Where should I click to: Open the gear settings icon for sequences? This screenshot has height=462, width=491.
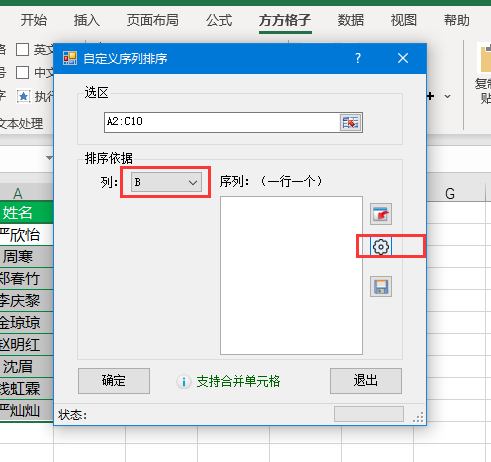point(381,247)
